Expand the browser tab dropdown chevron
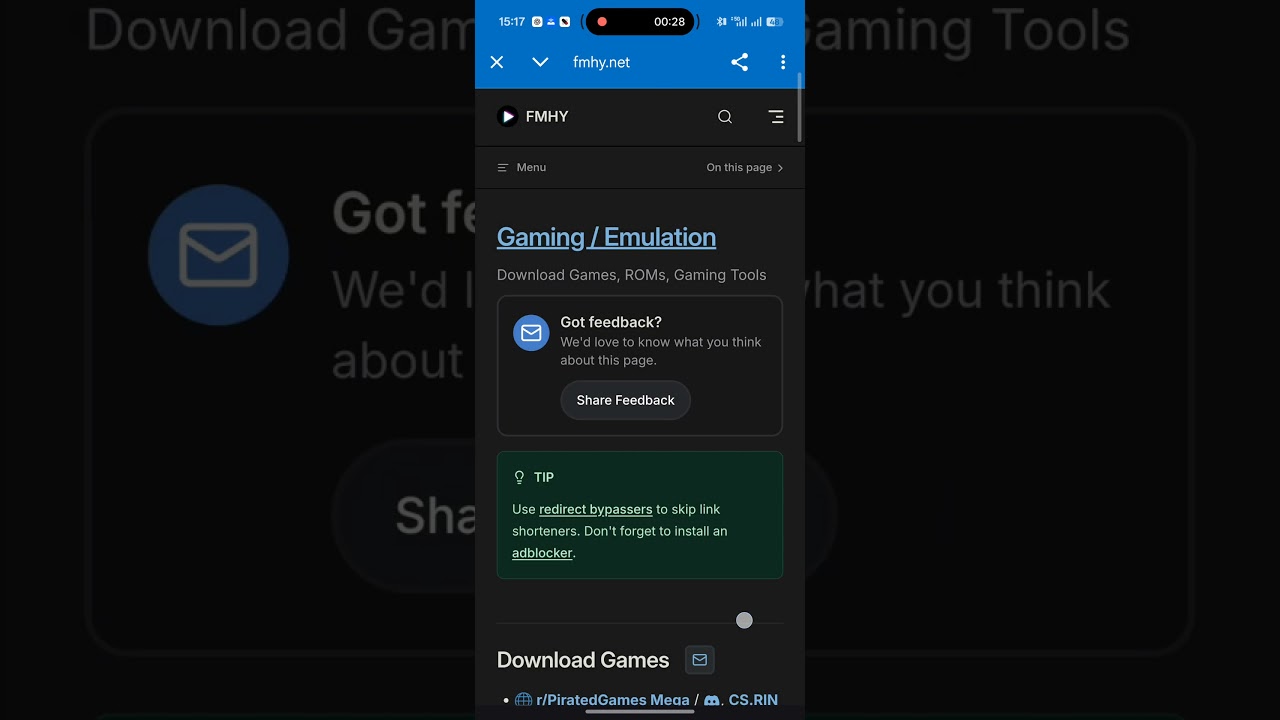This screenshot has height=720, width=1280. [540, 62]
